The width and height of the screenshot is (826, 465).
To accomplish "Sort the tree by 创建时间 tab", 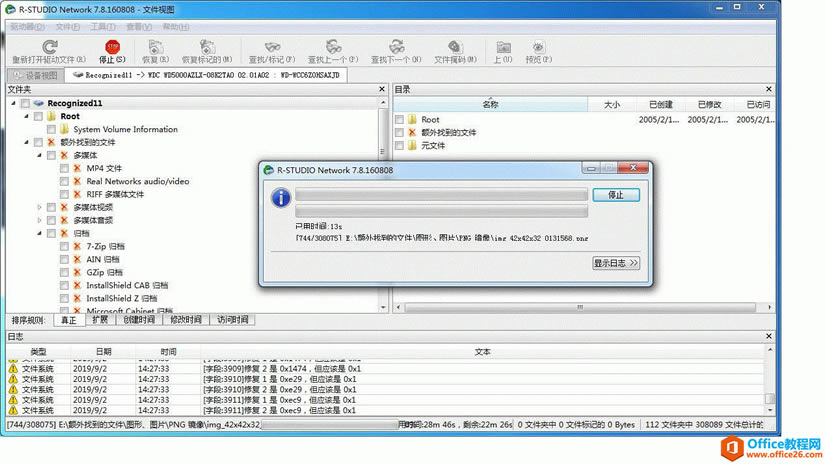I will coord(139,320).
